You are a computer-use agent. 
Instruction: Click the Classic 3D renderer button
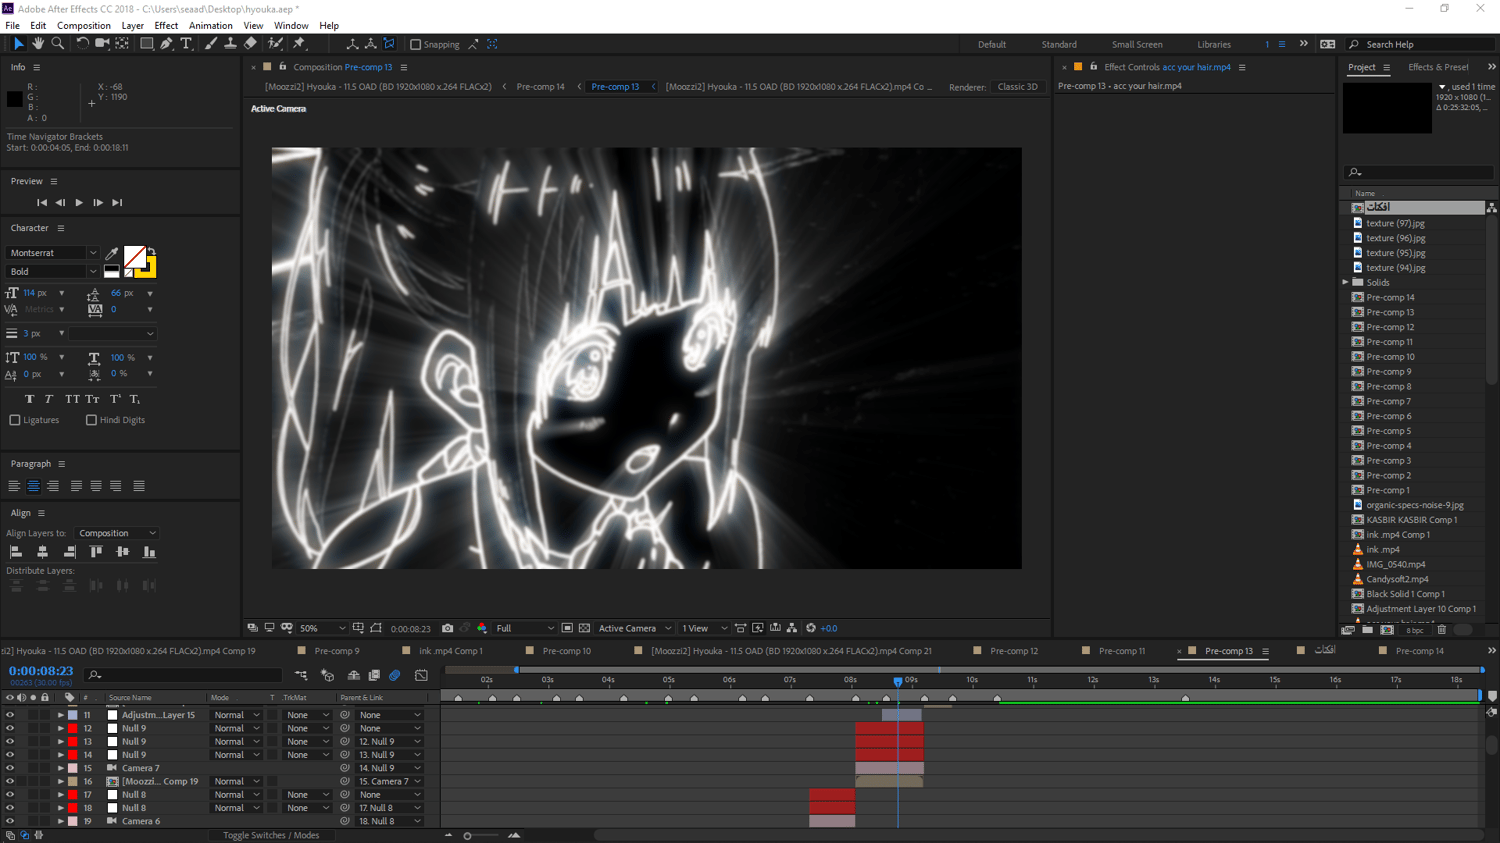(x=1018, y=87)
